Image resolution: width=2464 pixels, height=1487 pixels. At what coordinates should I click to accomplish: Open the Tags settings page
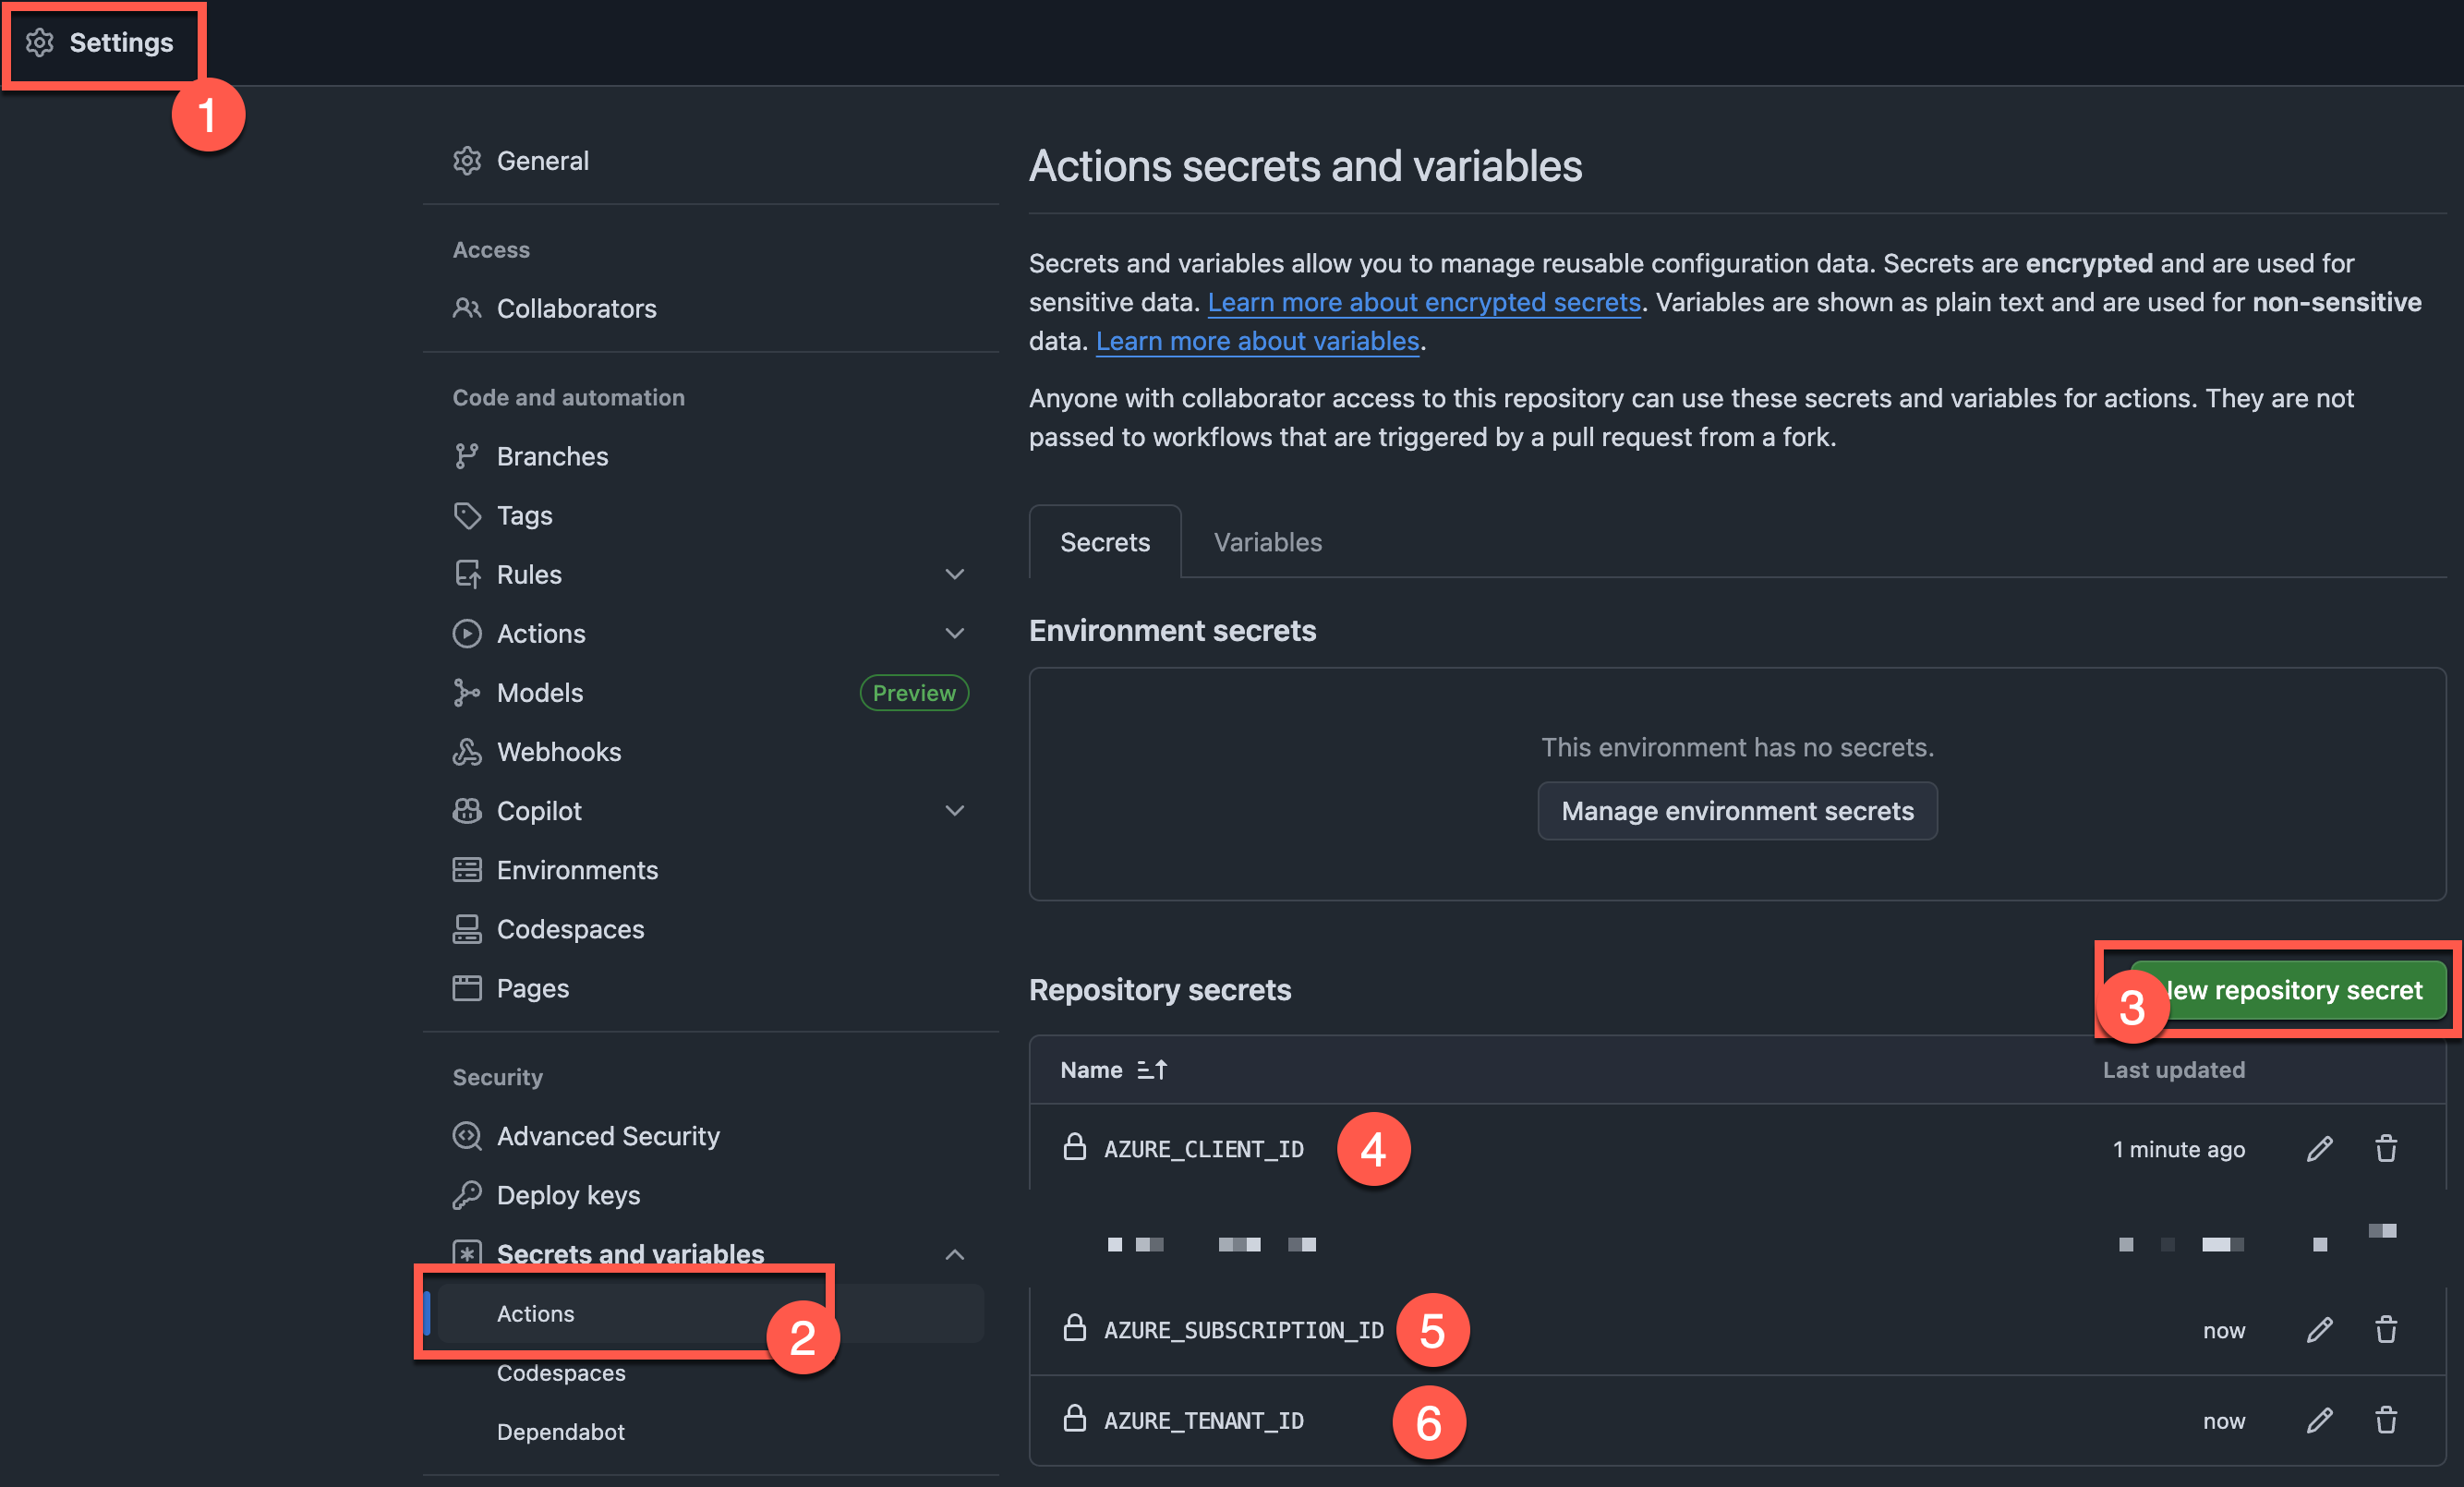point(524,515)
